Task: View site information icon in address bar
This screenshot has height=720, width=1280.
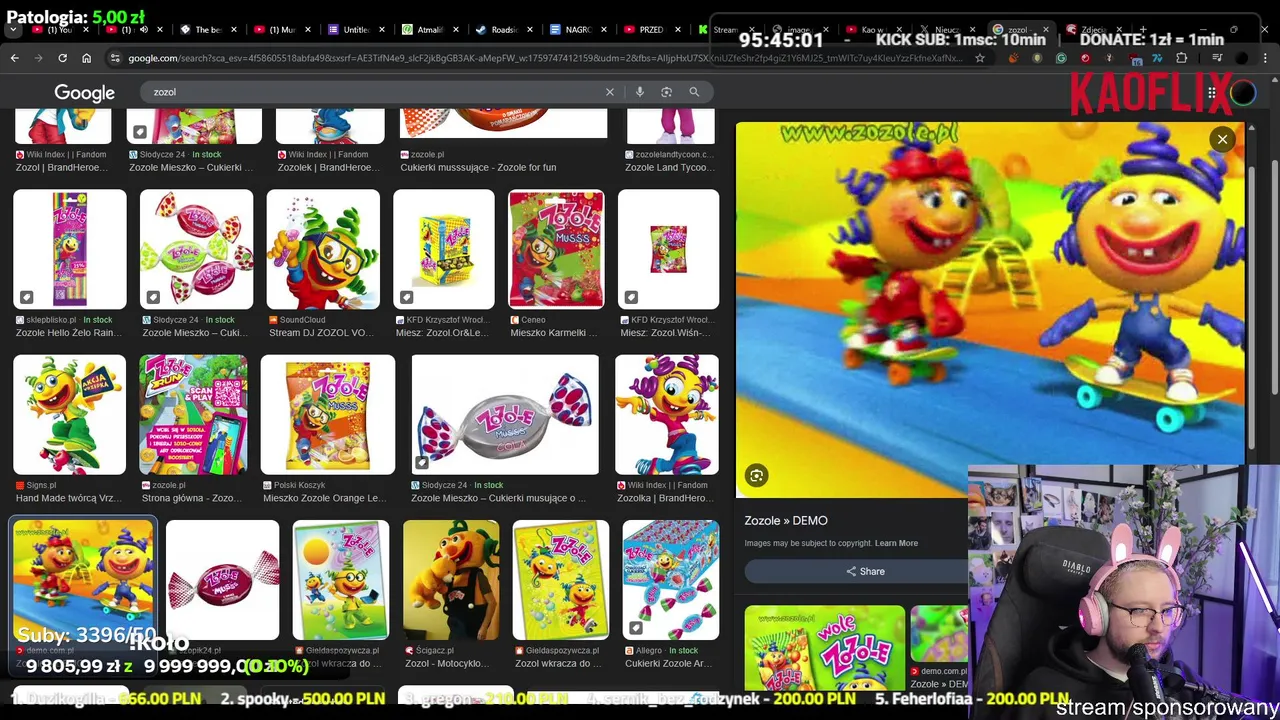Action: [115, 58]
